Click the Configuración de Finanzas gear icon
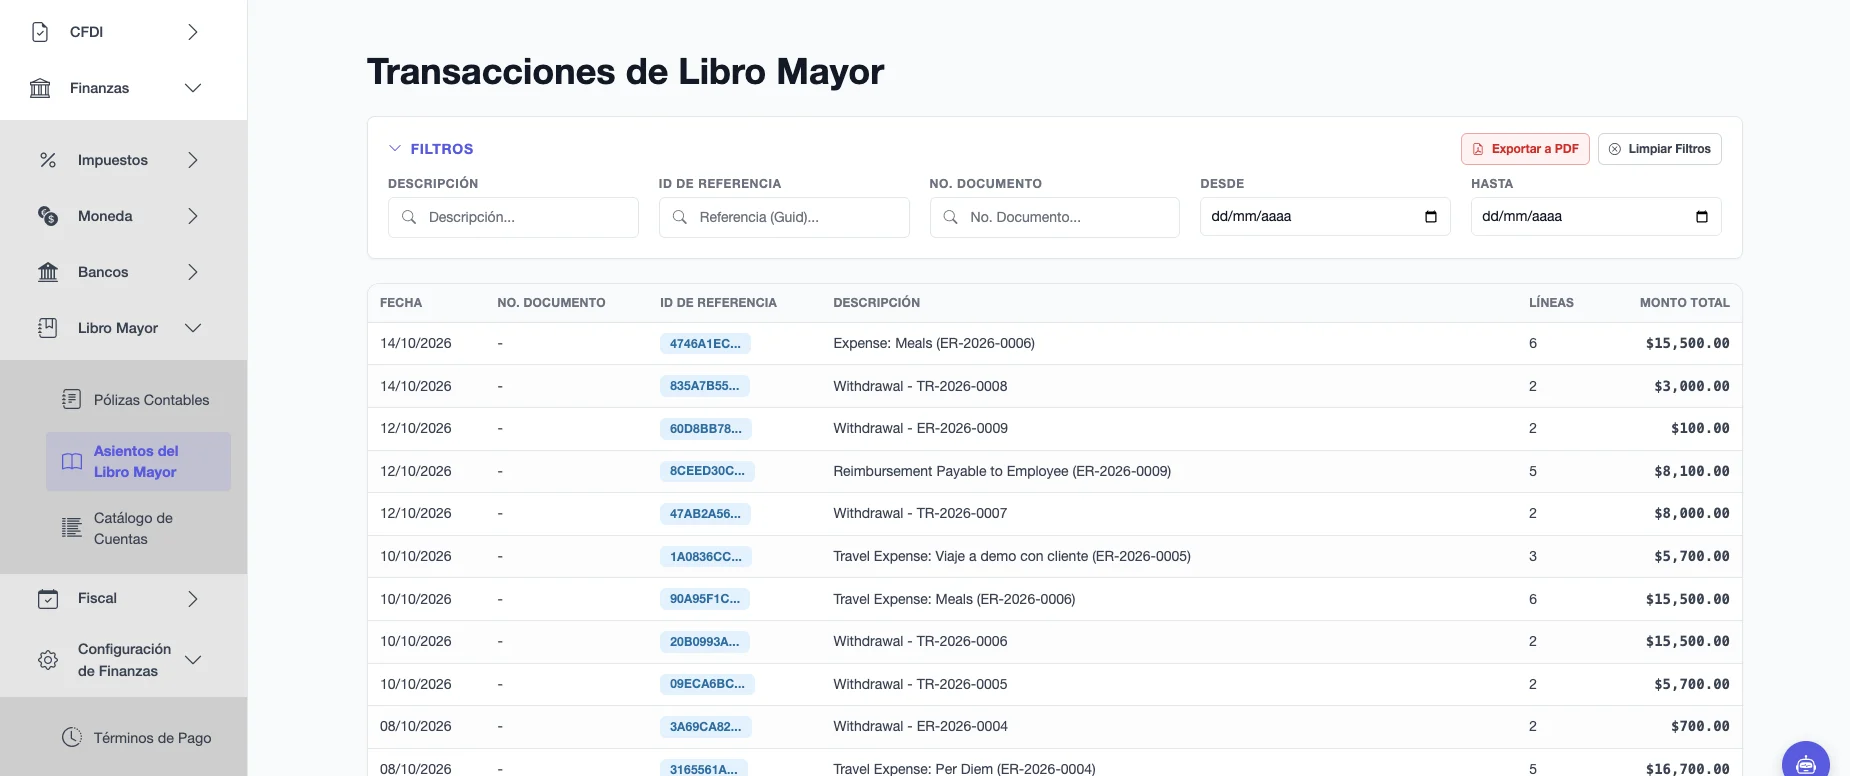The image size is (1850, 776). tap(48, 660)
